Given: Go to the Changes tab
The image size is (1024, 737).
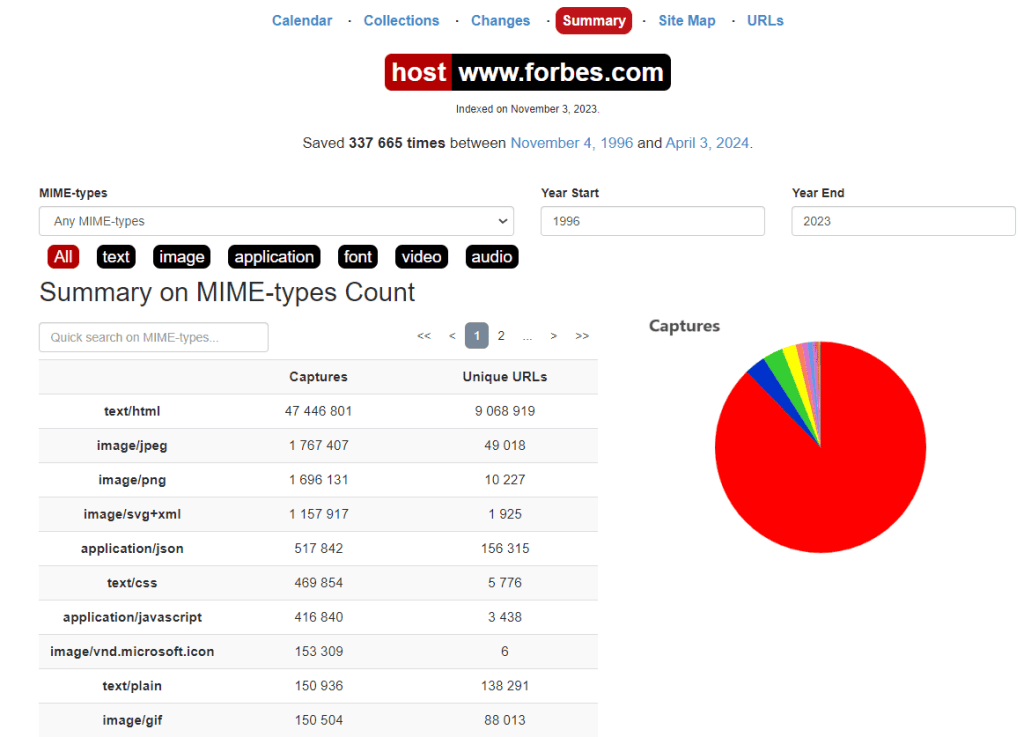Looking at the screenshot, I should [x=500, y=21].
